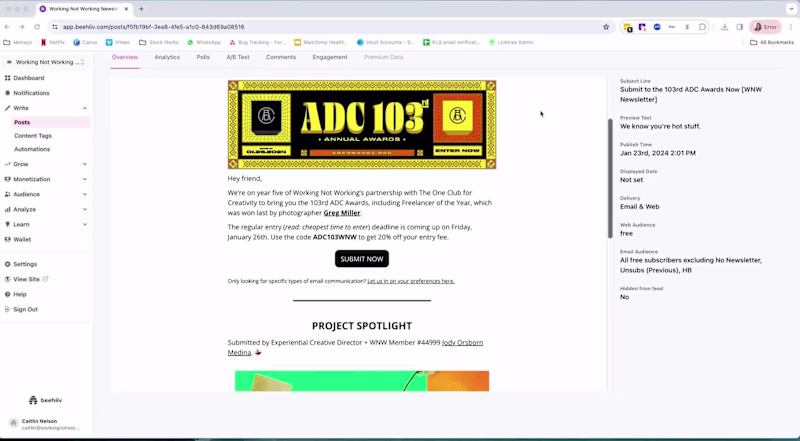Close the Working Not Working tab

pyautogui.click(x=126, y=9)
